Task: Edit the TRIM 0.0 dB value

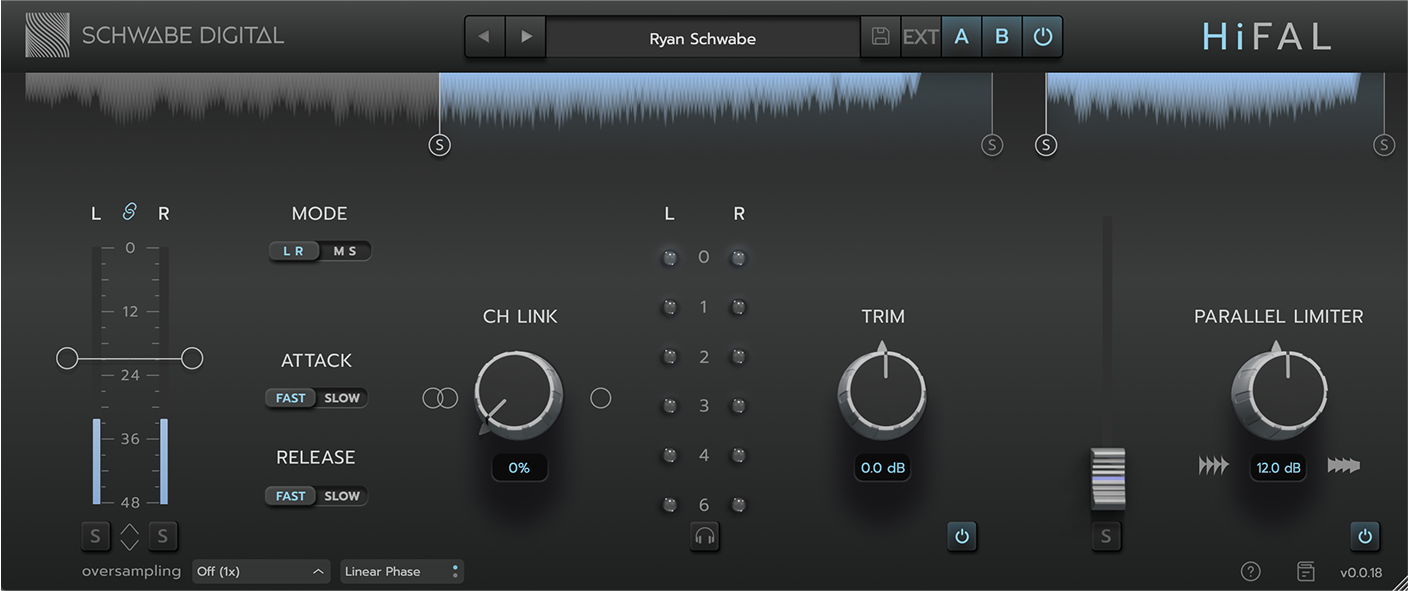Action: pyautogui.click(x=882, y=467)
